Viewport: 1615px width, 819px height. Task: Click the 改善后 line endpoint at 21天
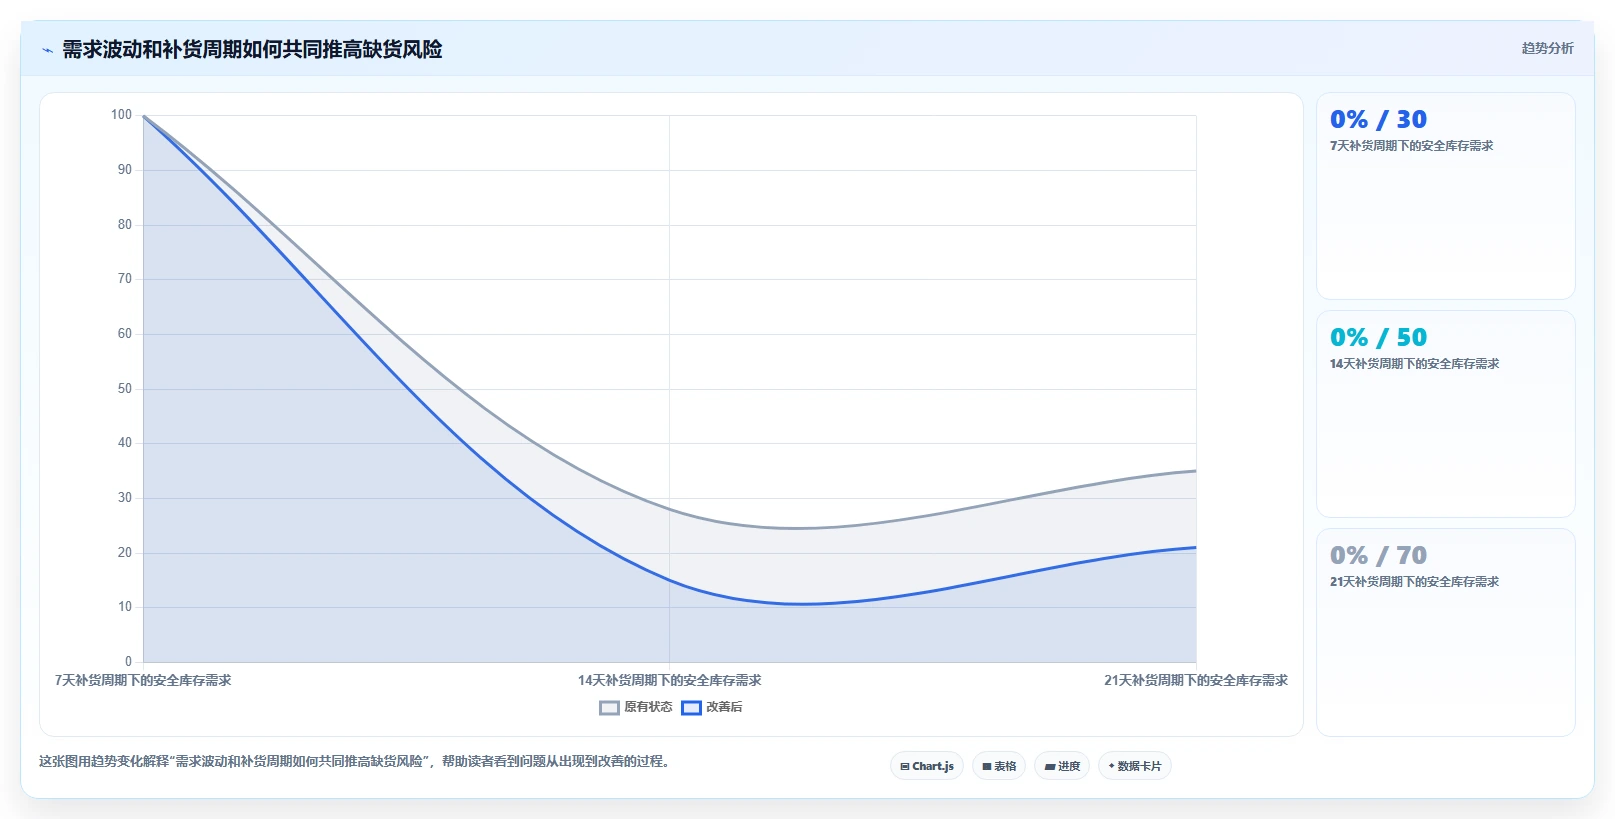(x=1196, y=547)
